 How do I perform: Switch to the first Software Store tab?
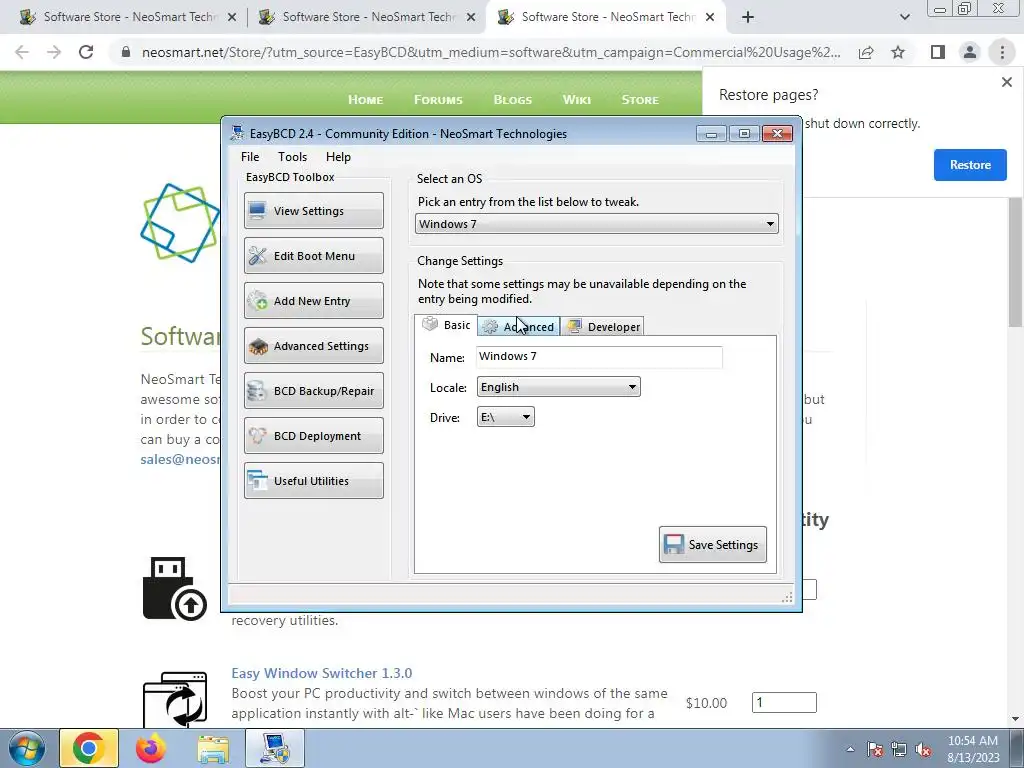[x=127, y=17]
